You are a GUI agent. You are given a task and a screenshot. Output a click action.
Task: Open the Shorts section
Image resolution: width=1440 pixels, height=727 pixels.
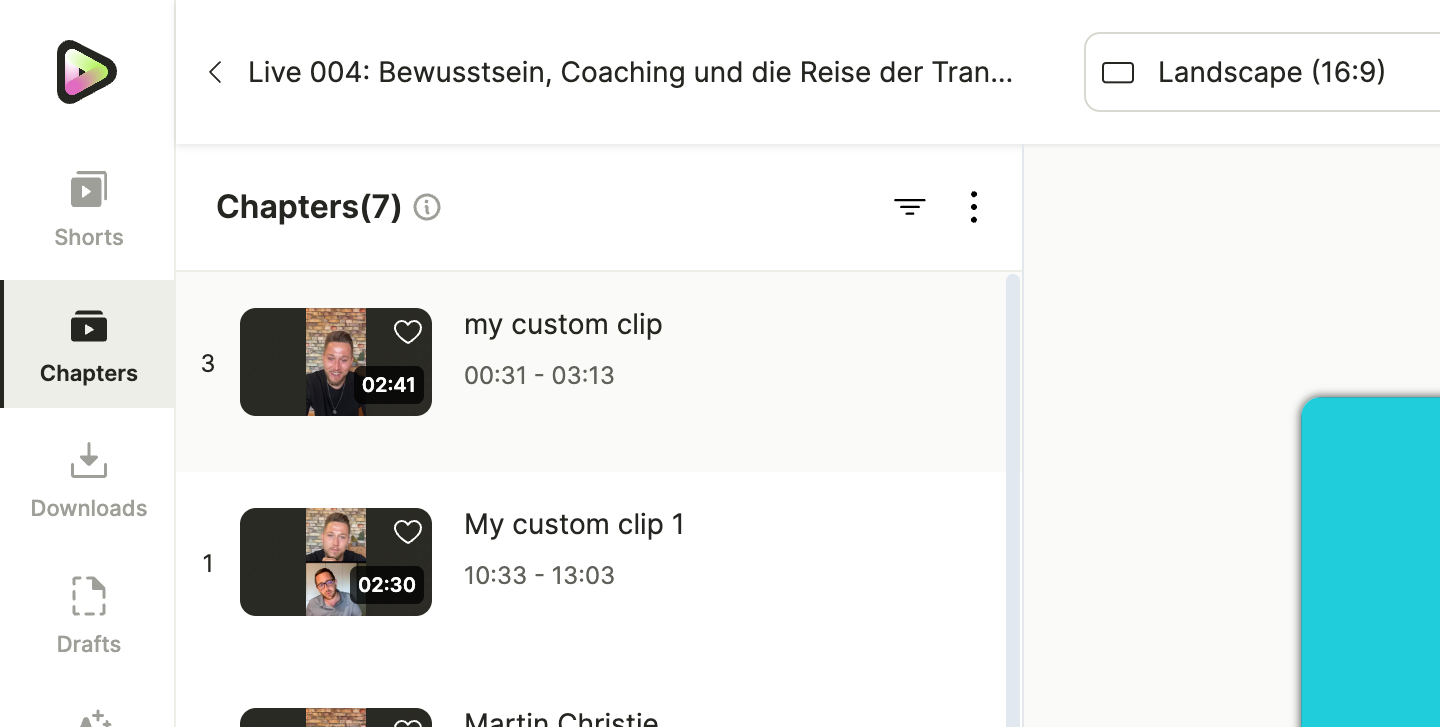[89, 209]
